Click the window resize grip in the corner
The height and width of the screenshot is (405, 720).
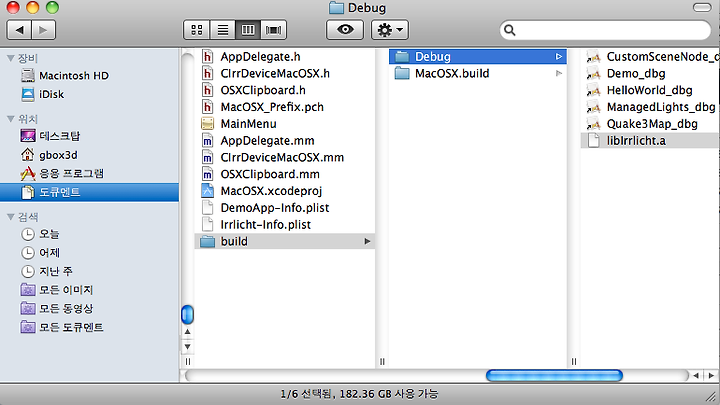pos(712,397)
